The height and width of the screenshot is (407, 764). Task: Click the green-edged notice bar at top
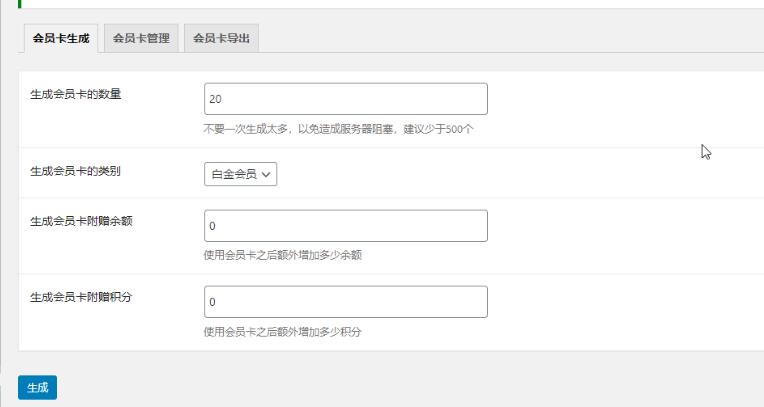(x=391, y=4)
